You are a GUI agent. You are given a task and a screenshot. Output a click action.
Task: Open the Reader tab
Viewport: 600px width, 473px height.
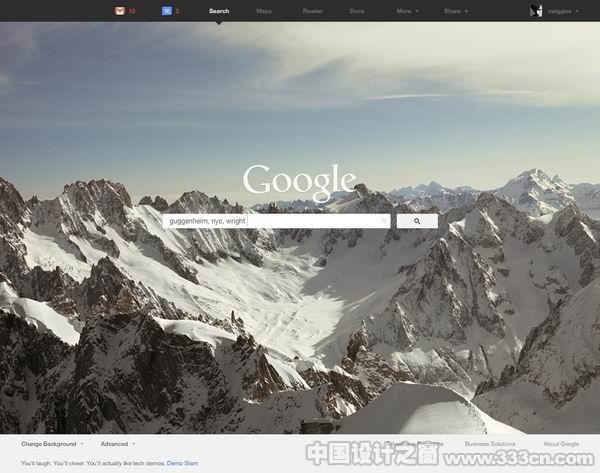click(x=313, y=11)
